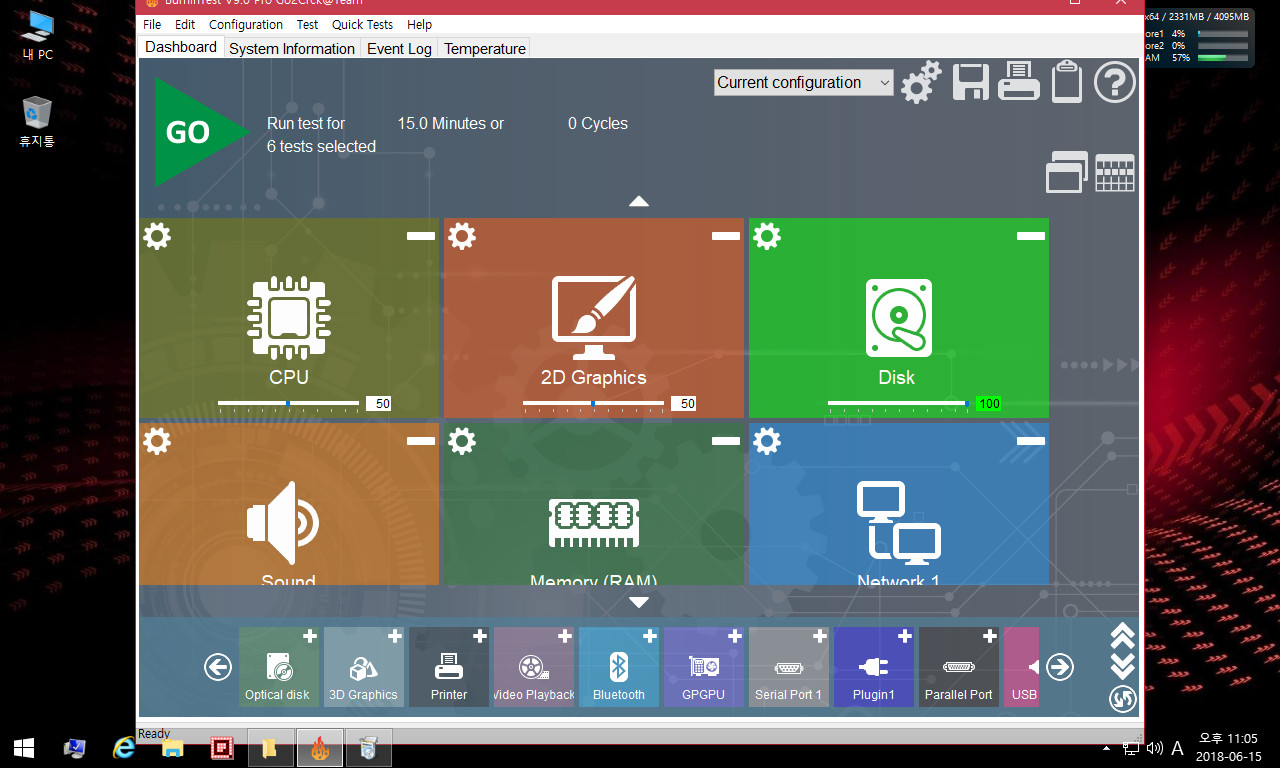
Task: Open Recycle Bin desktop icon
Action: (x=37, y=122)
